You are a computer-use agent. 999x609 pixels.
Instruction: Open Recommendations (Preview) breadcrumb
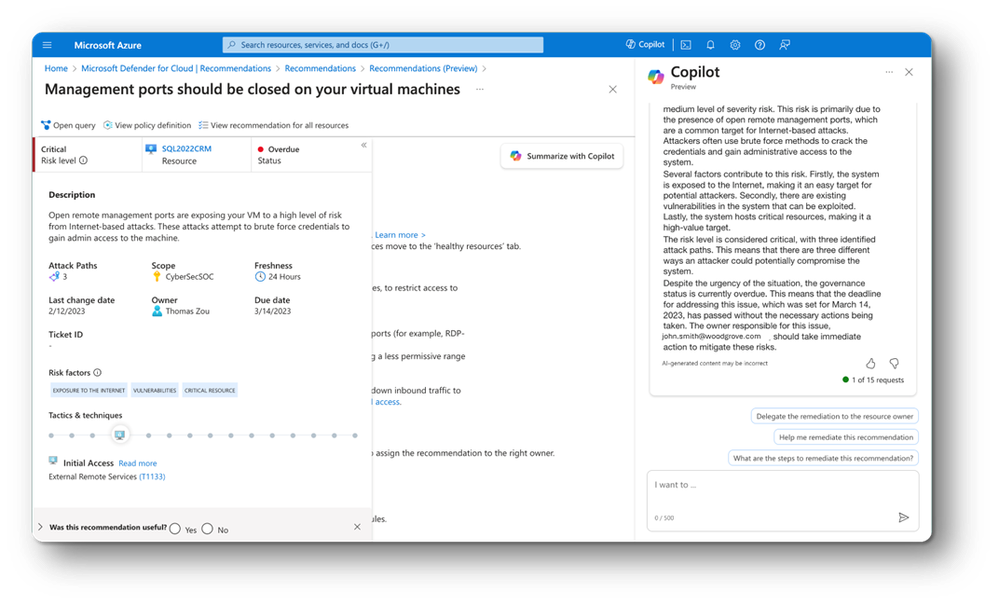[423, 68]
